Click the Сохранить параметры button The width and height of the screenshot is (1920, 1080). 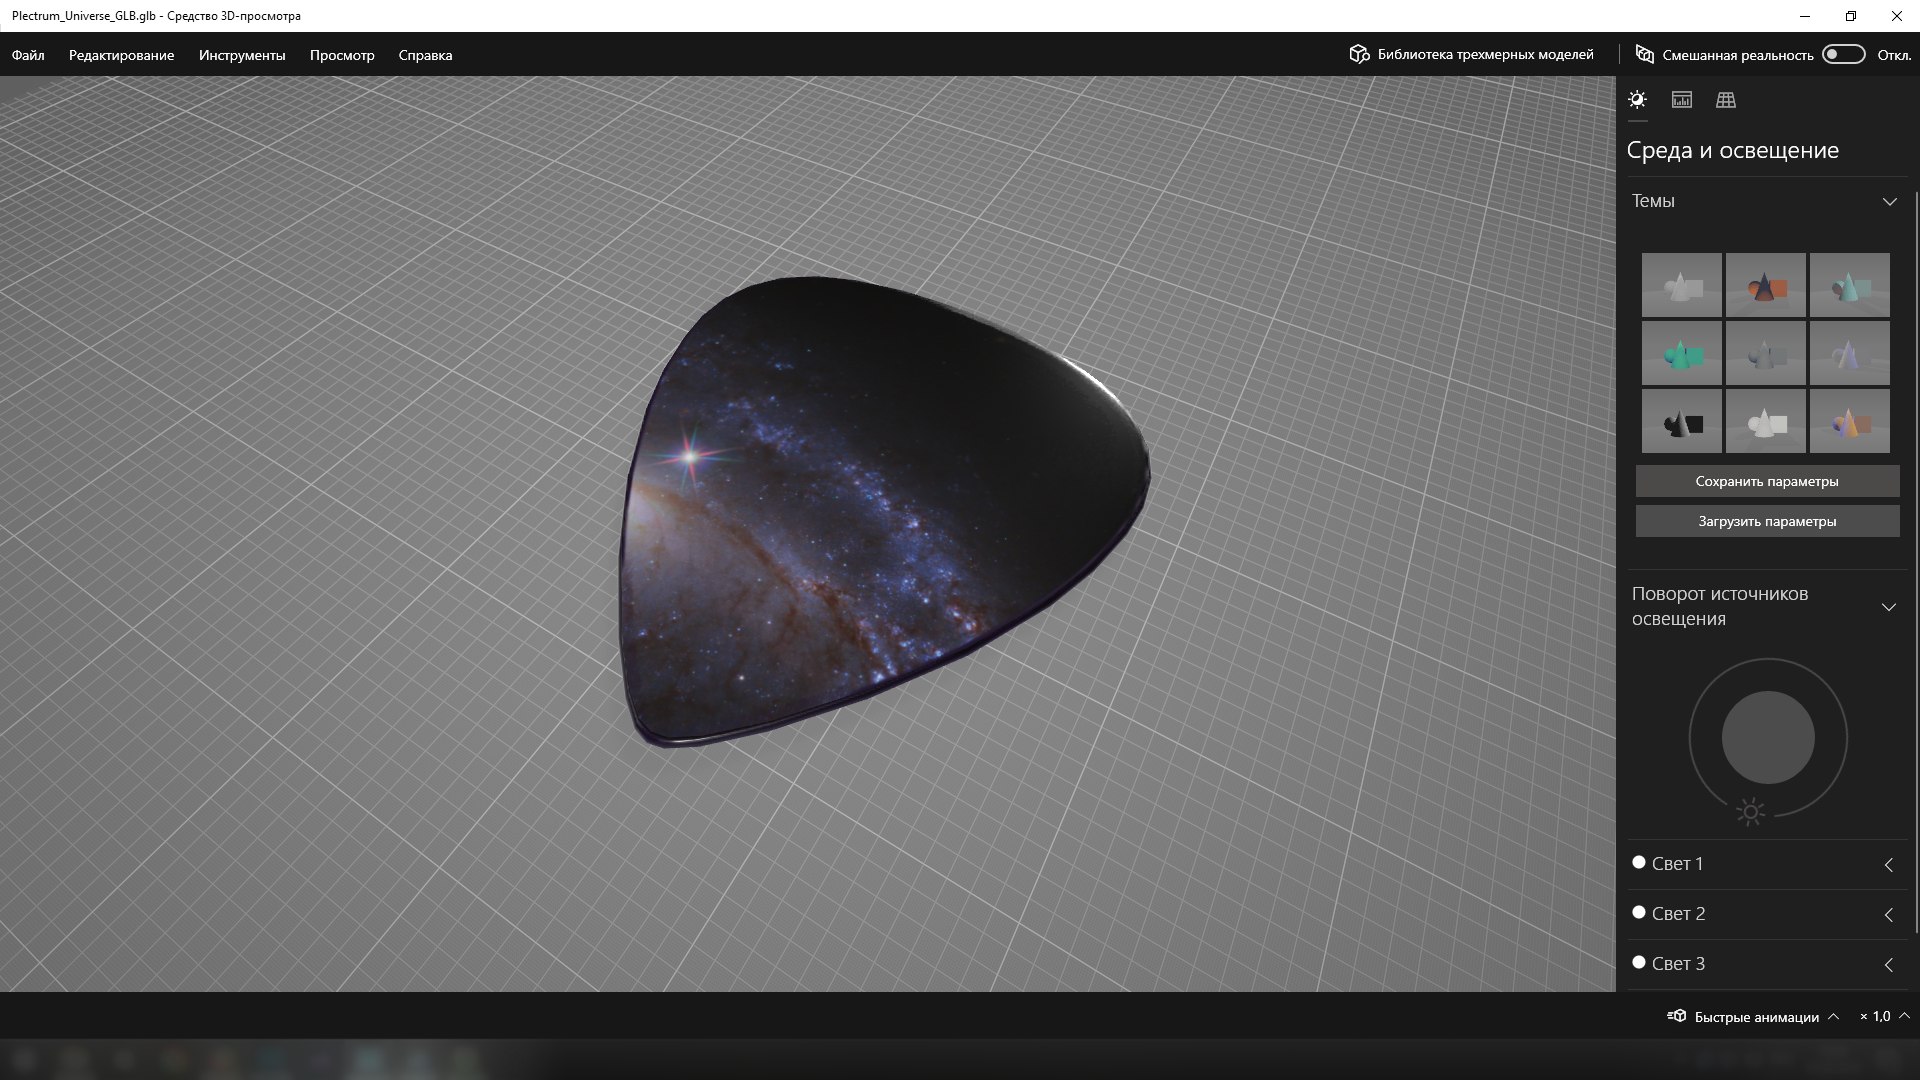point(1767,481)
